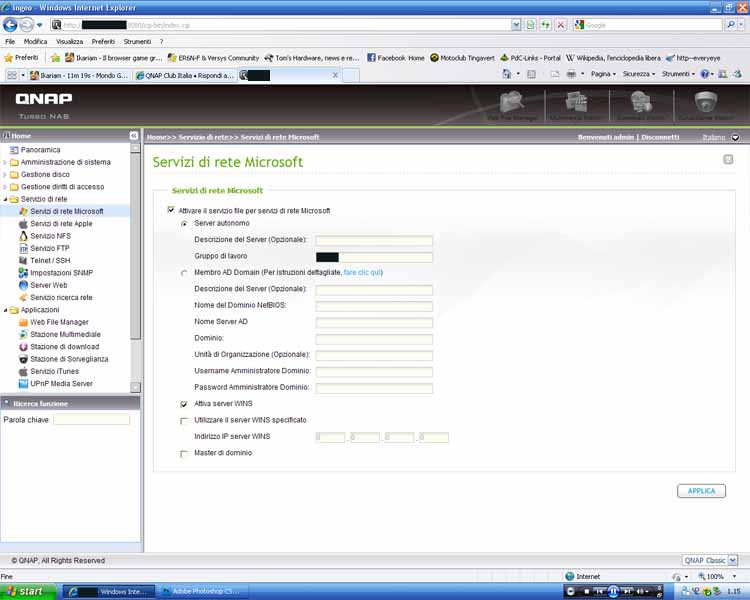Click the Servizi di rete Apple icon
The image size is (750, 600).
(x=23, y=224)
